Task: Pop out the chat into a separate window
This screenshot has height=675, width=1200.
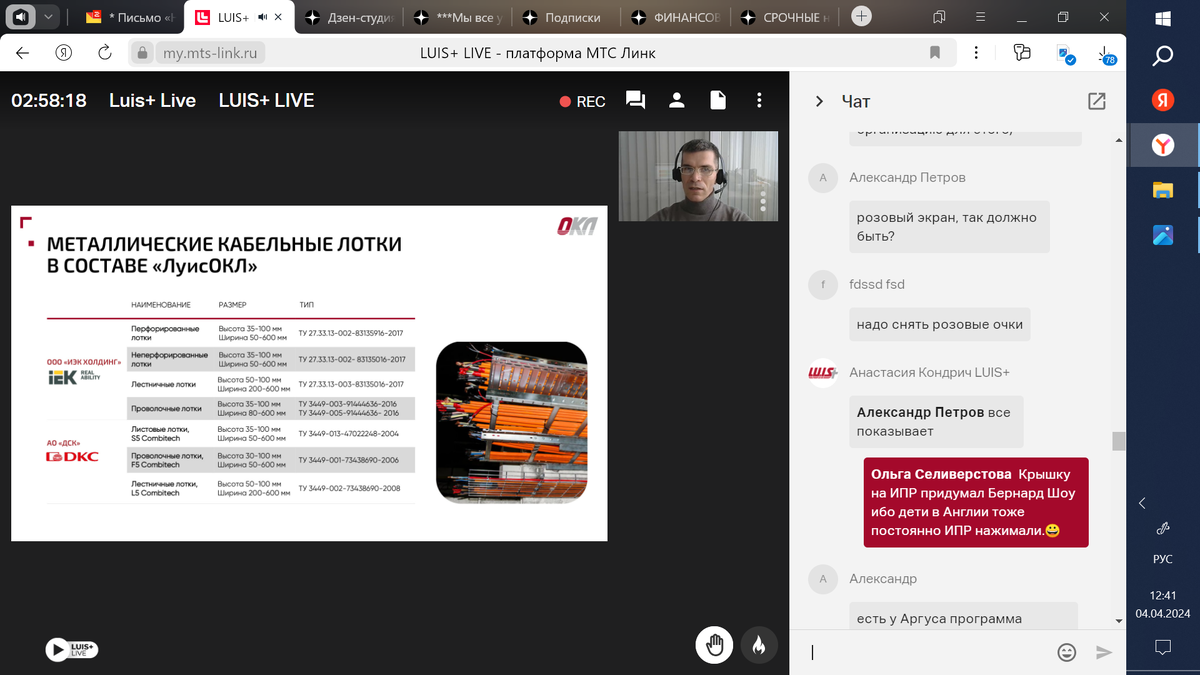Action: coord(1097,101)
